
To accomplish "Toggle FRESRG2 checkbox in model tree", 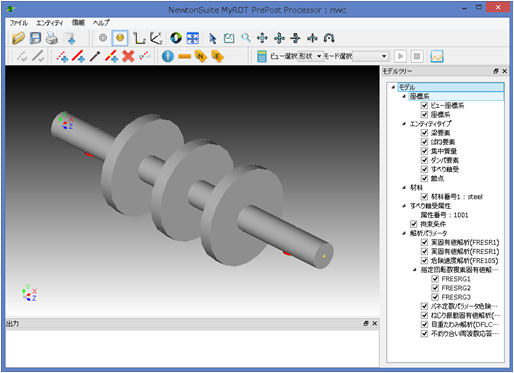I will coord(435,288).
